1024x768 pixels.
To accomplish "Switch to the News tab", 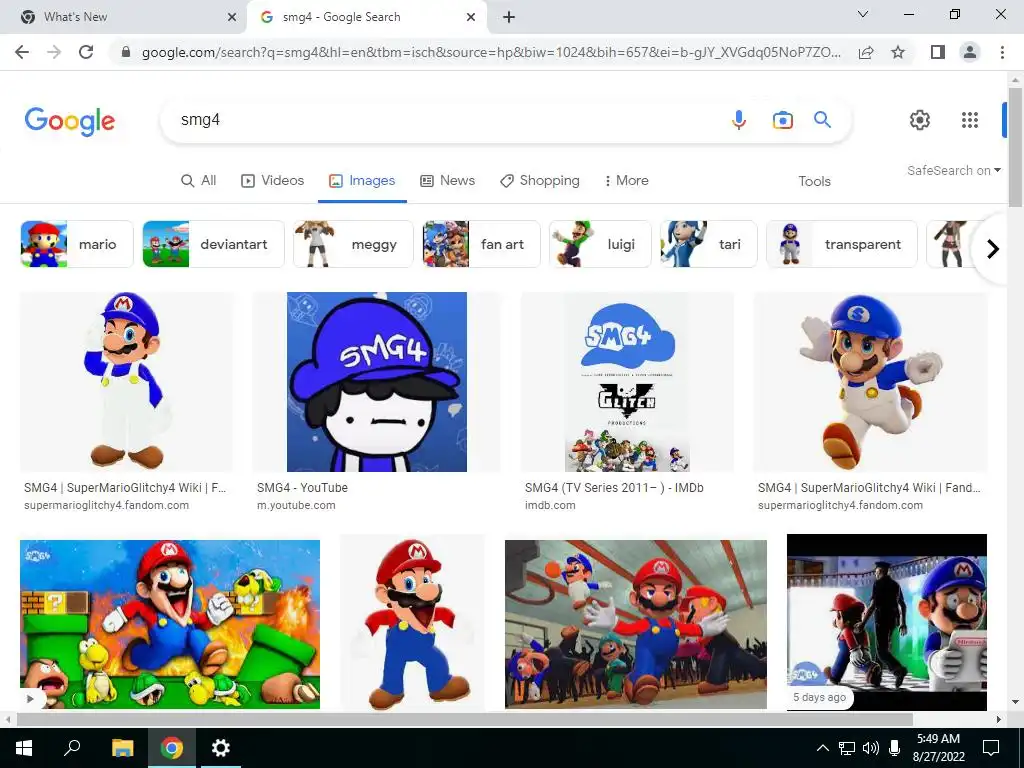I will tap(447, 180).
